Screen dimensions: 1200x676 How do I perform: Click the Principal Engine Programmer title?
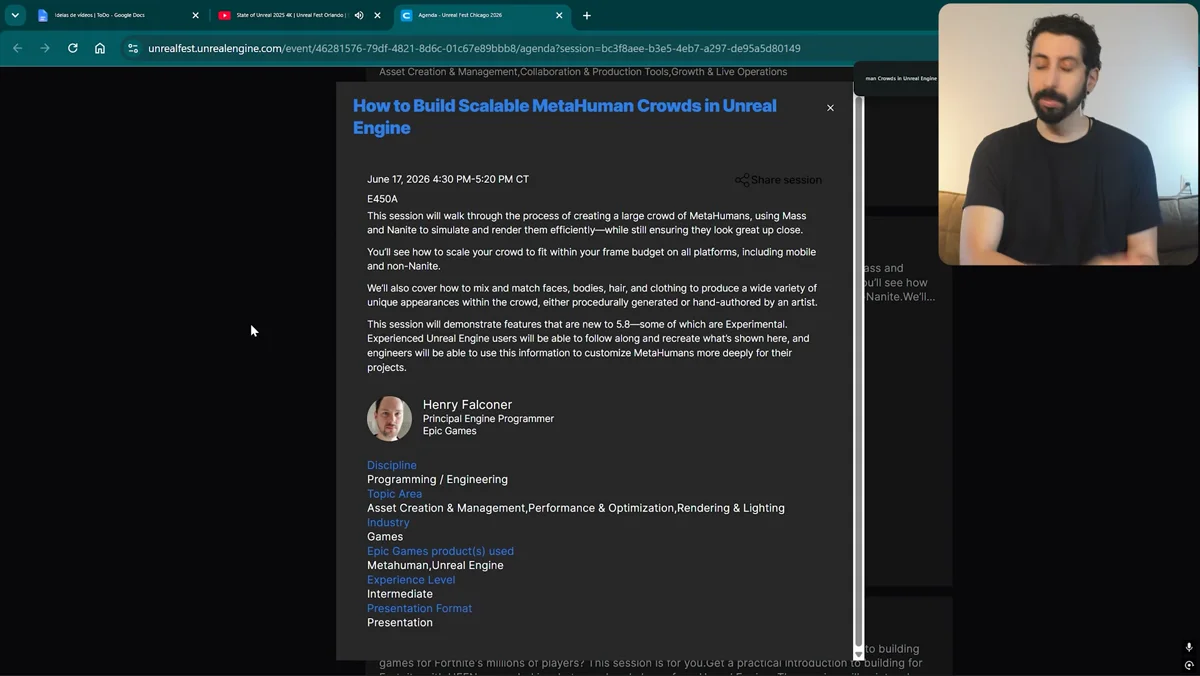point(488,419)
